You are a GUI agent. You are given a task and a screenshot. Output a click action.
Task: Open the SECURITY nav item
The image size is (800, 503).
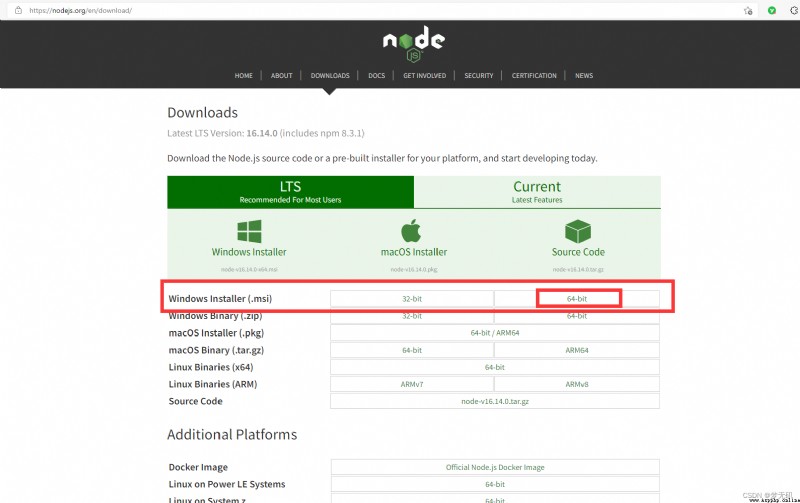tap(479, 76)
